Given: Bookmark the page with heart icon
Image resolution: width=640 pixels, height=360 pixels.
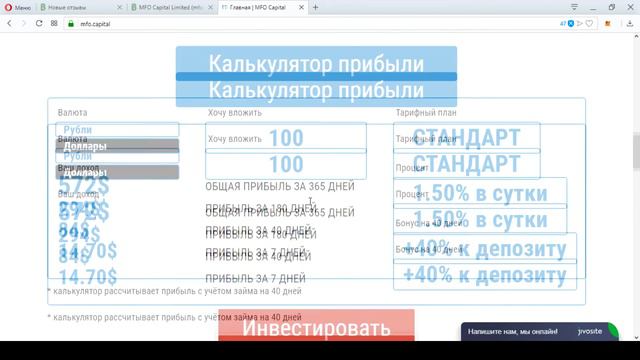Looking at the screenshot, I should [589, 24].
